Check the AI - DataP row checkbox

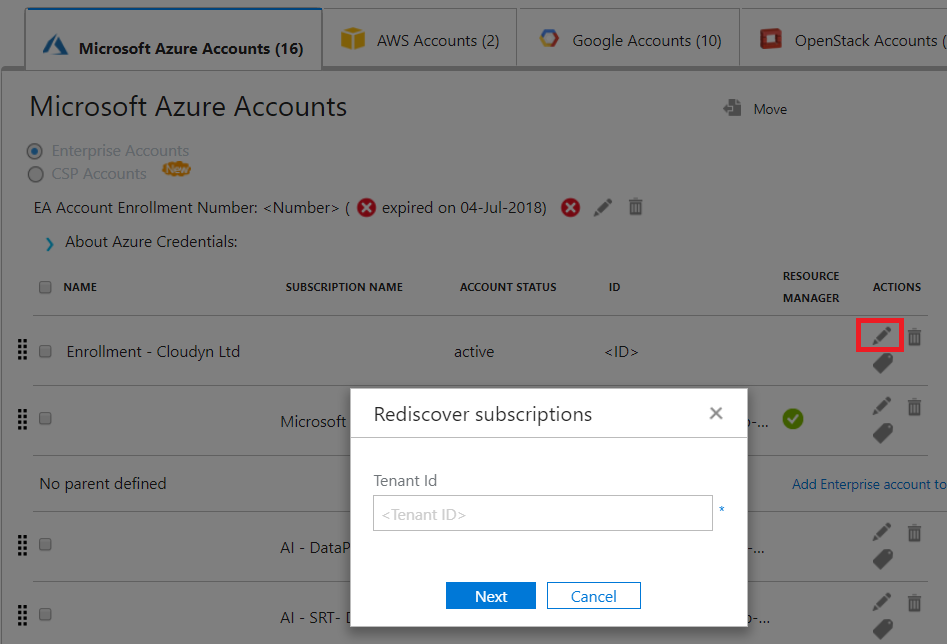[45, 544]
